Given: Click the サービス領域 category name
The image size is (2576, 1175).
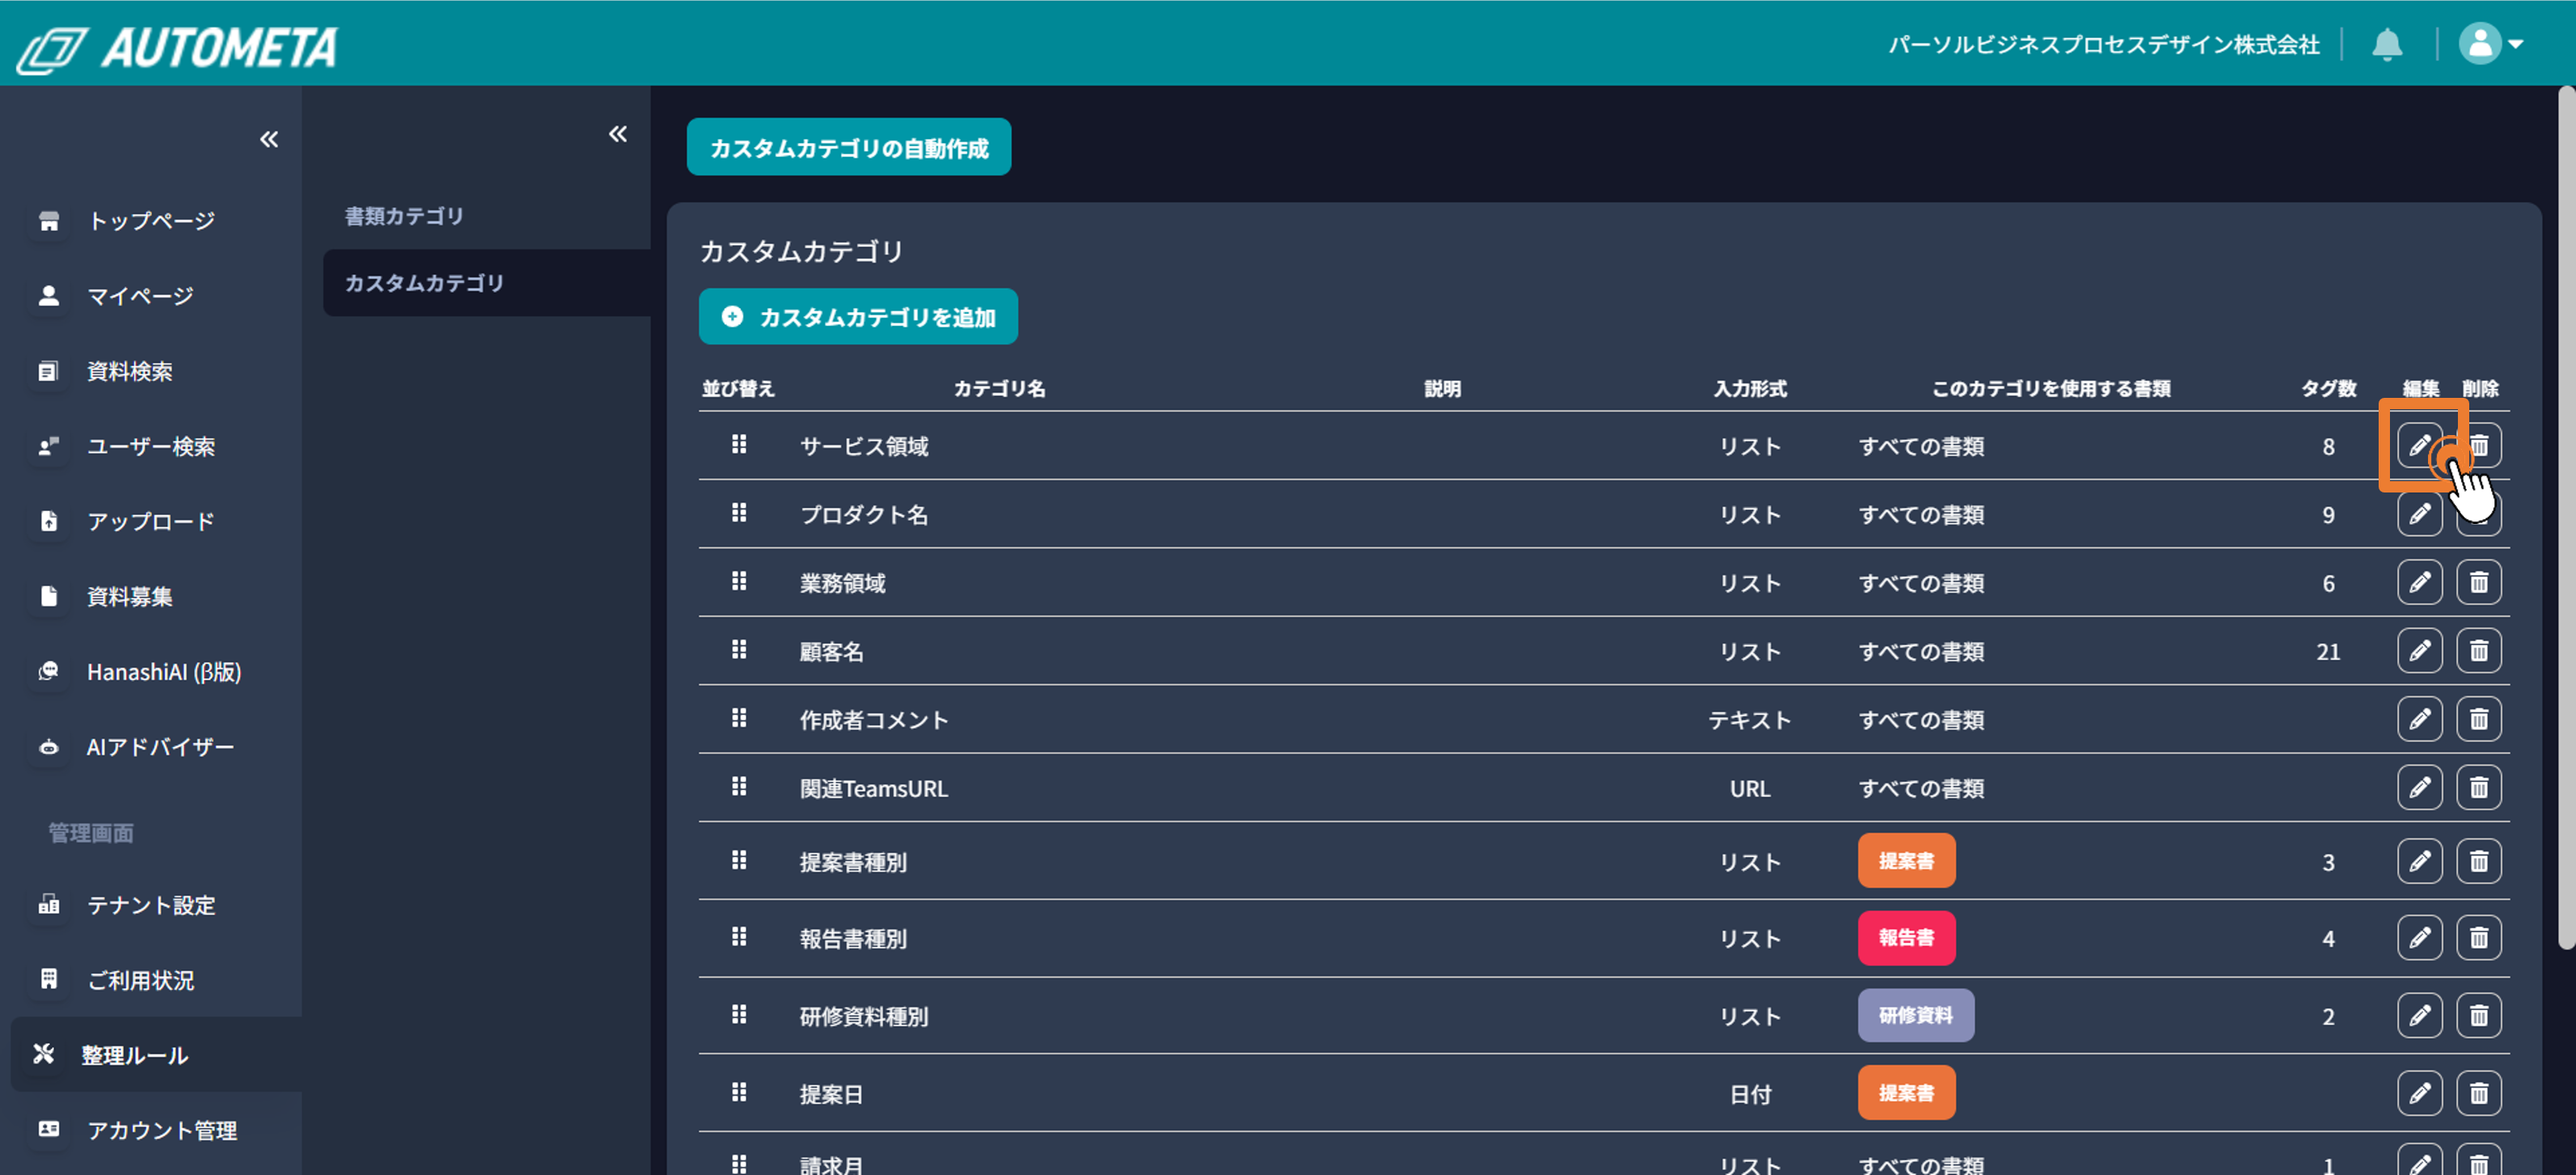Looking at the screenshot, I should (x=864, y=446).
